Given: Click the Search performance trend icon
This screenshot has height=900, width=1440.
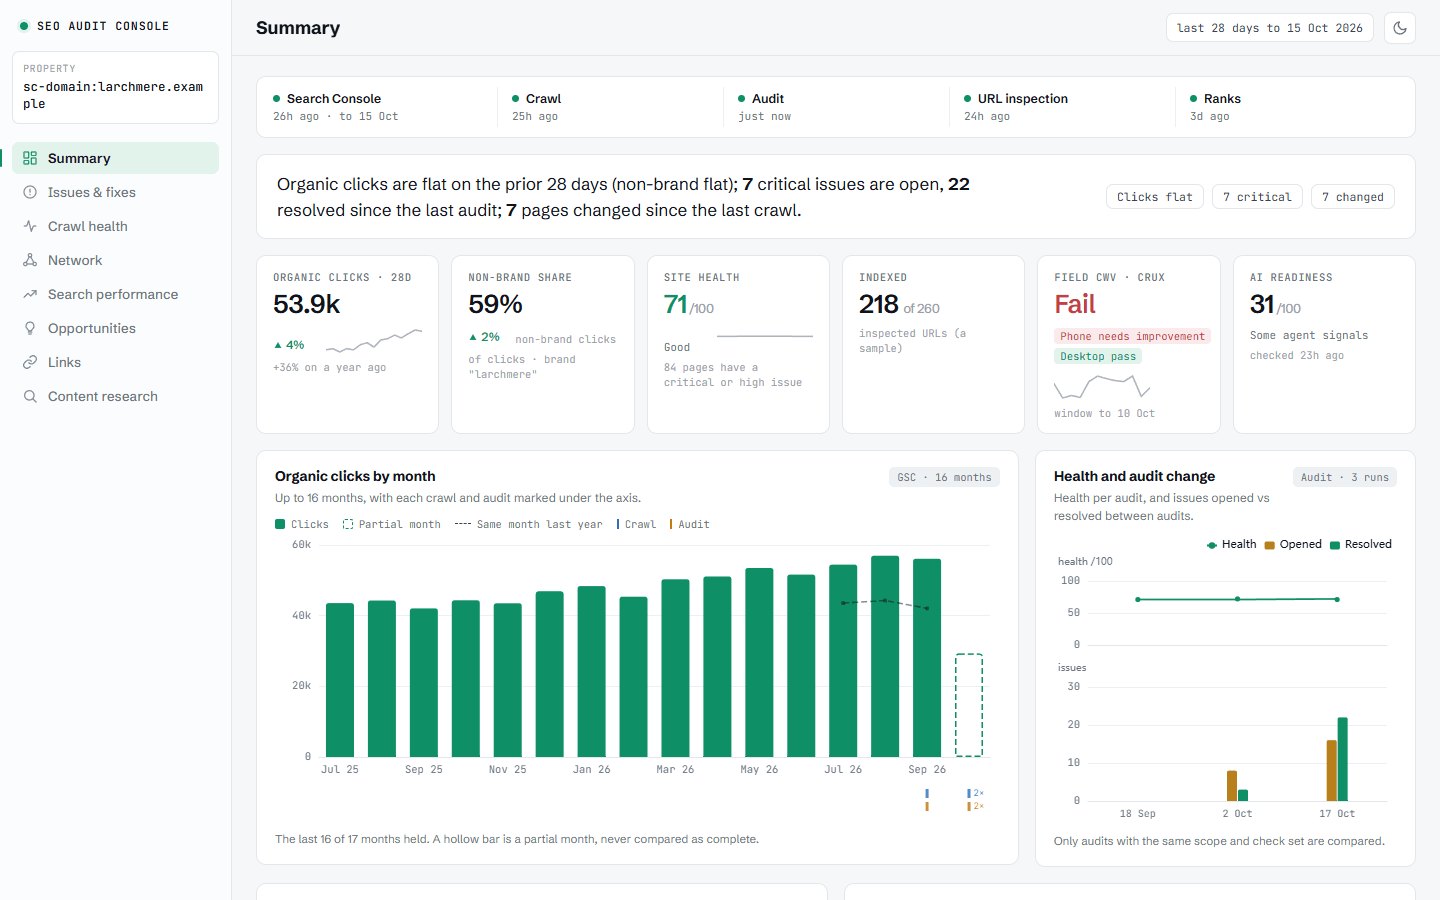Looking at the screenshot, I should pyautogui.click(x=30, y=294).
